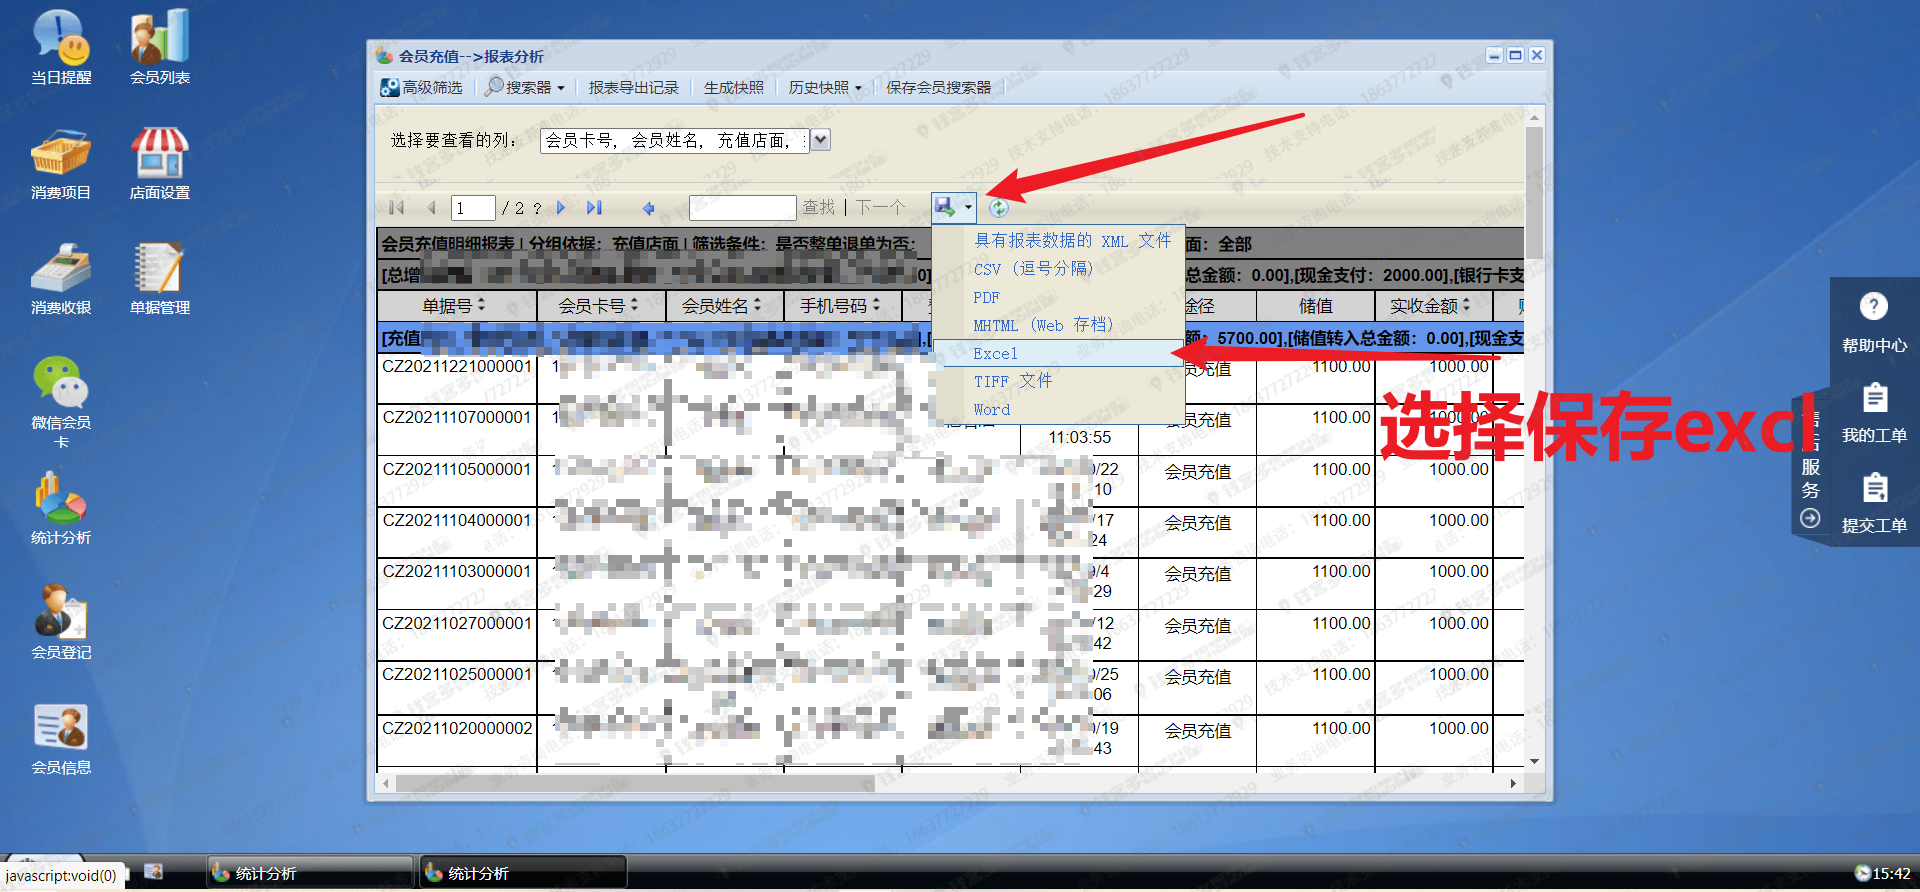Open the 搜索器 dropdown menu
Image resolution: width=1920 pixels, height=892 pixels.
pos(526,88)
